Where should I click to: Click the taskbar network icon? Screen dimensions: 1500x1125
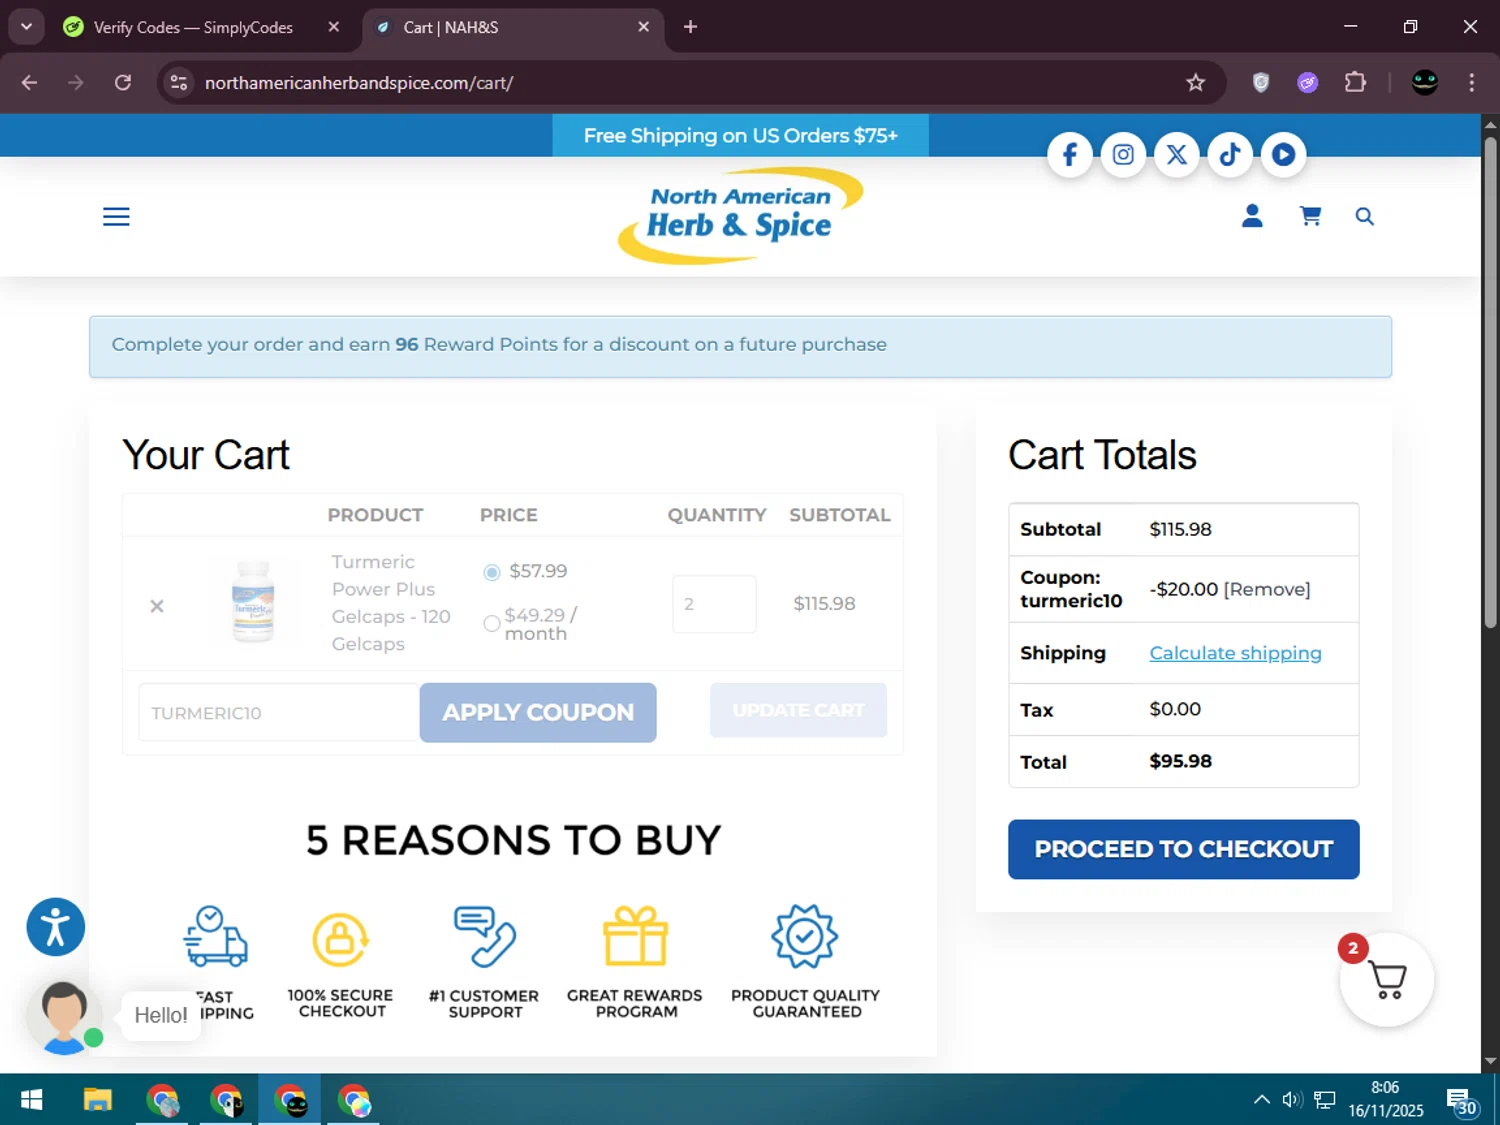point(1325,1100)
